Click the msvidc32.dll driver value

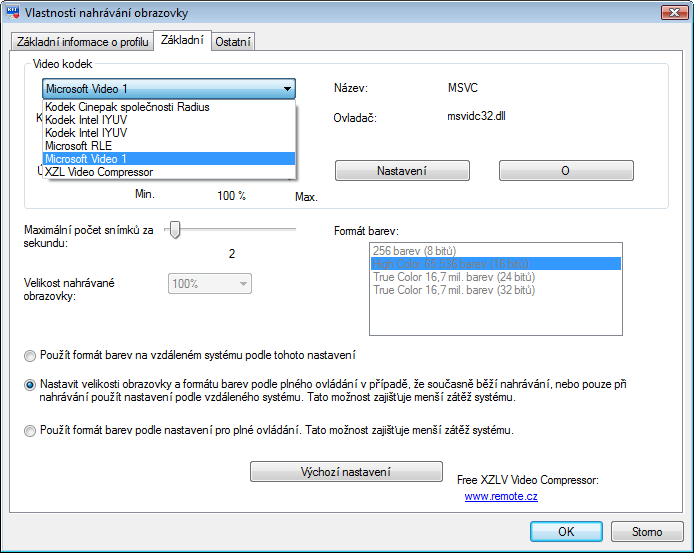coord(476,116)
